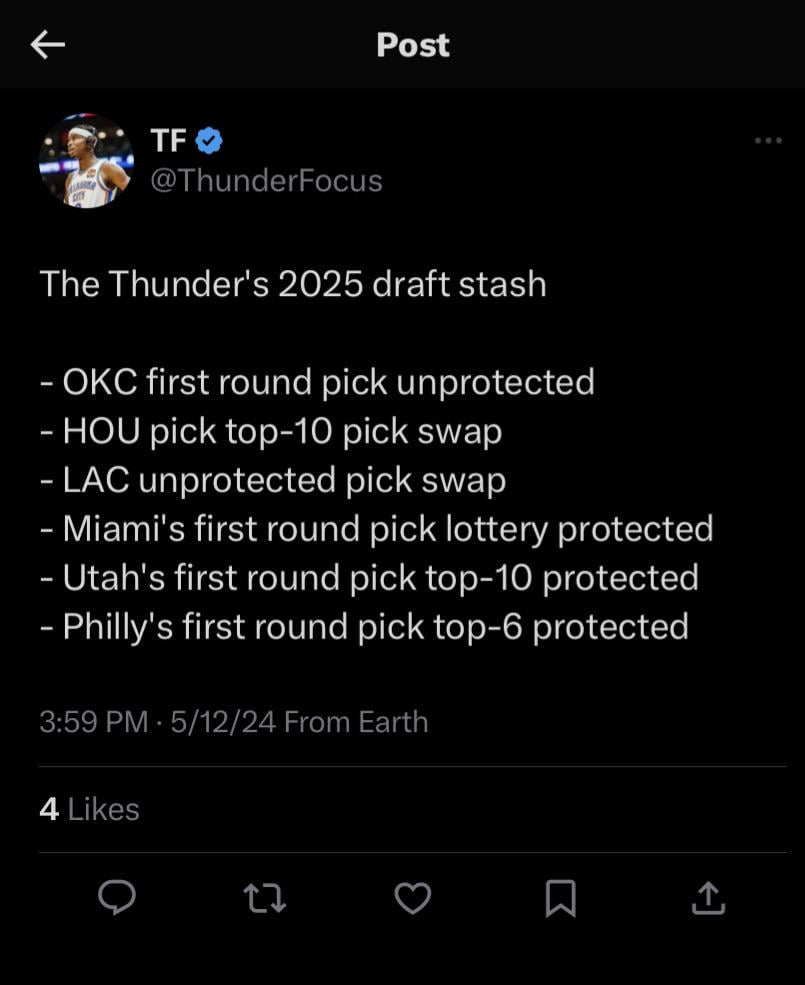The height and width of the screenshot is (985, 805).
Task: Click the Miami lottery protected pick line
Action: [377, 529]
